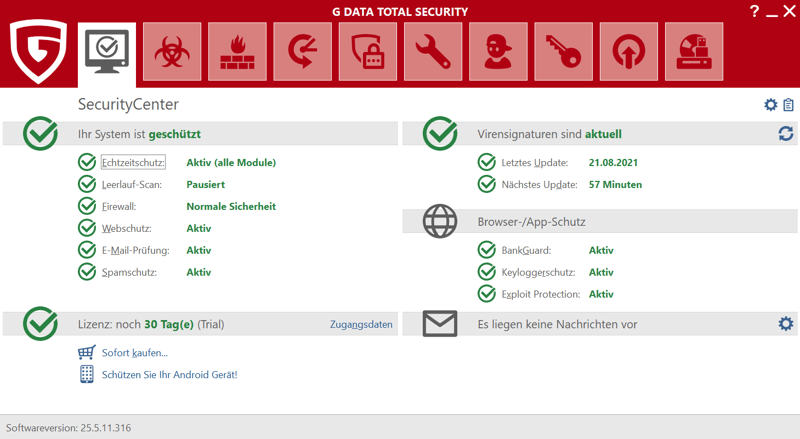800x439 pixels.
Task: Click Schützen Sie Ihr Android Gerät link
Action: click(x=169, y=375)
